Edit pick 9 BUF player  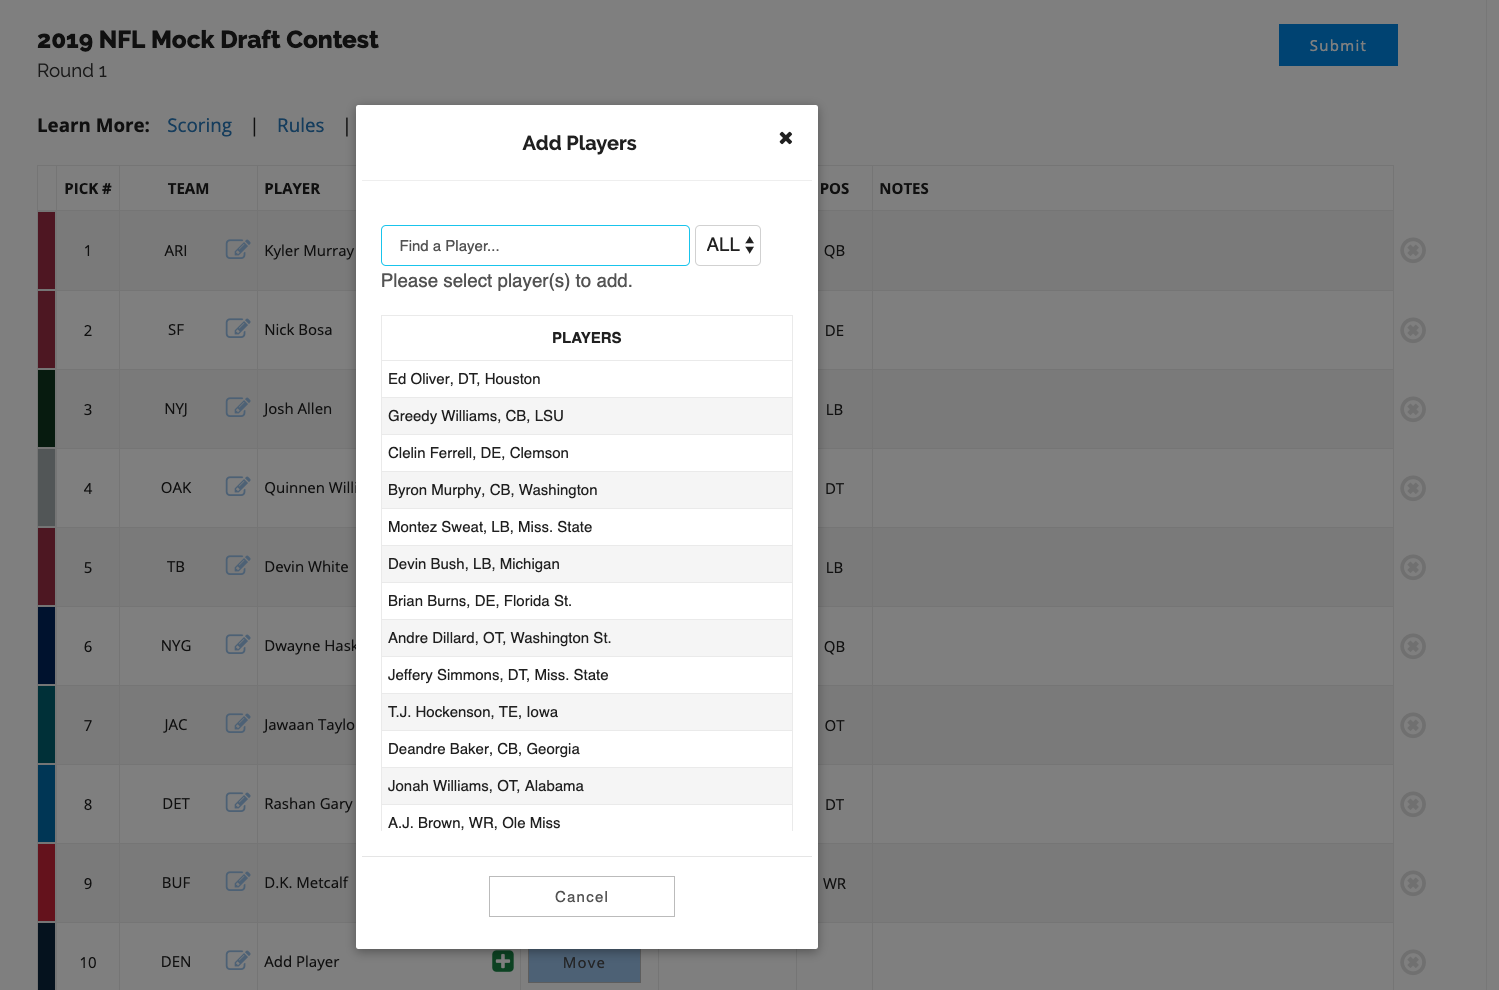pos(237,881)
